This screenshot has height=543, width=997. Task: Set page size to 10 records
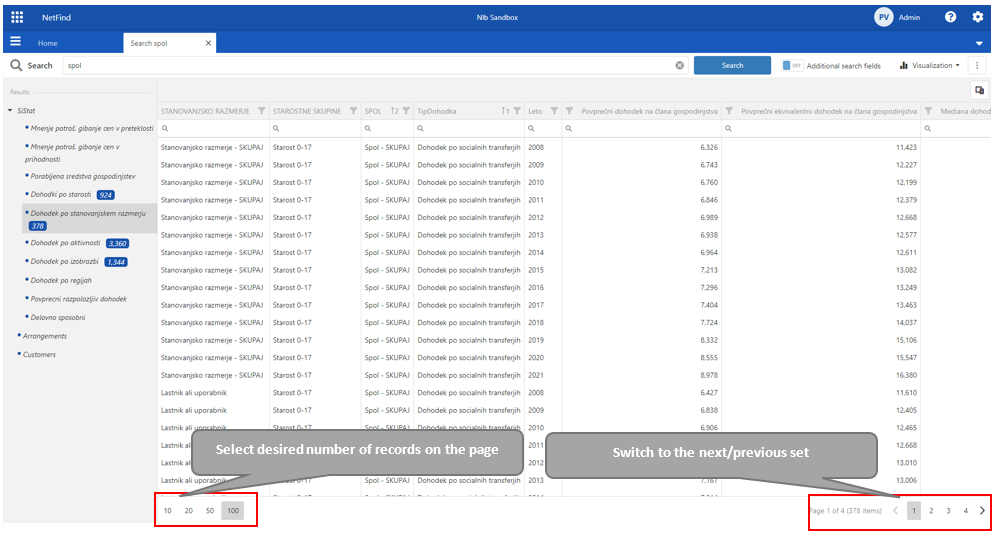(168, 510)
